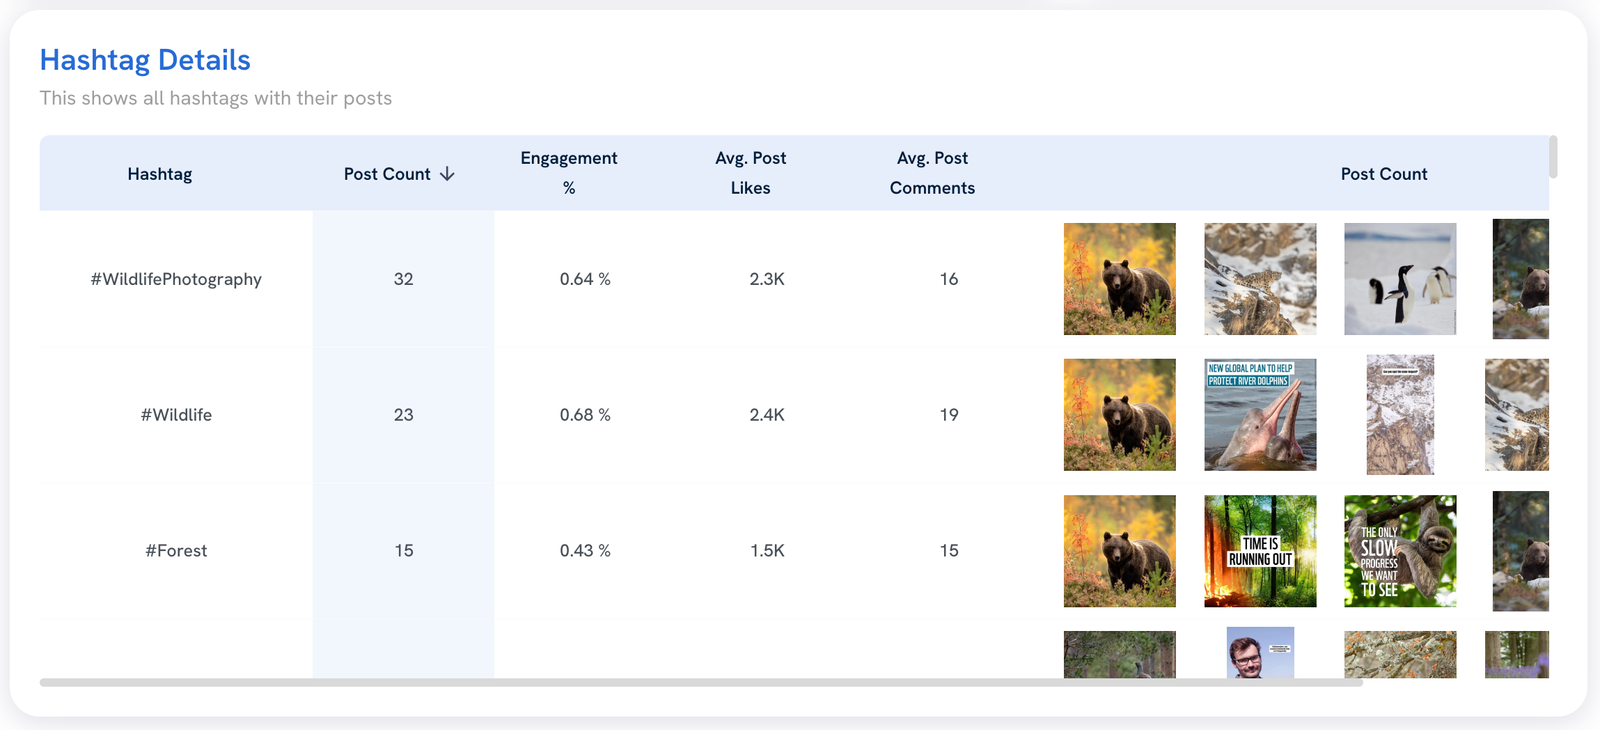Click the vertical scrollbar at table's right
Image resolution: width=1600 pixels, height=730 pixels.
tap(1553, 157)
